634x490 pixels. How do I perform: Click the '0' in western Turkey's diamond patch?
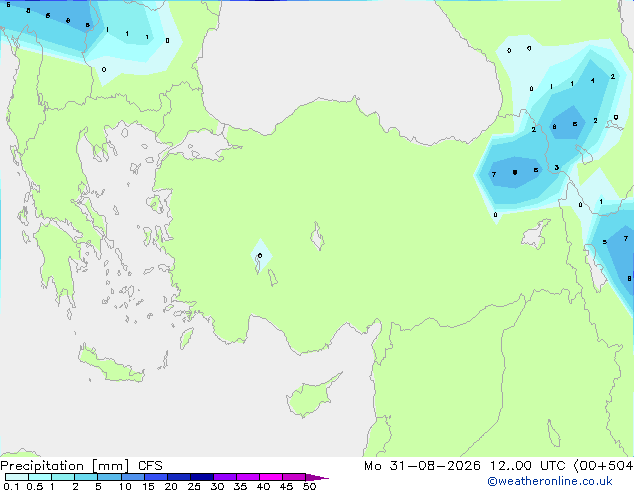pyautogui.click(x=260, y=256)
